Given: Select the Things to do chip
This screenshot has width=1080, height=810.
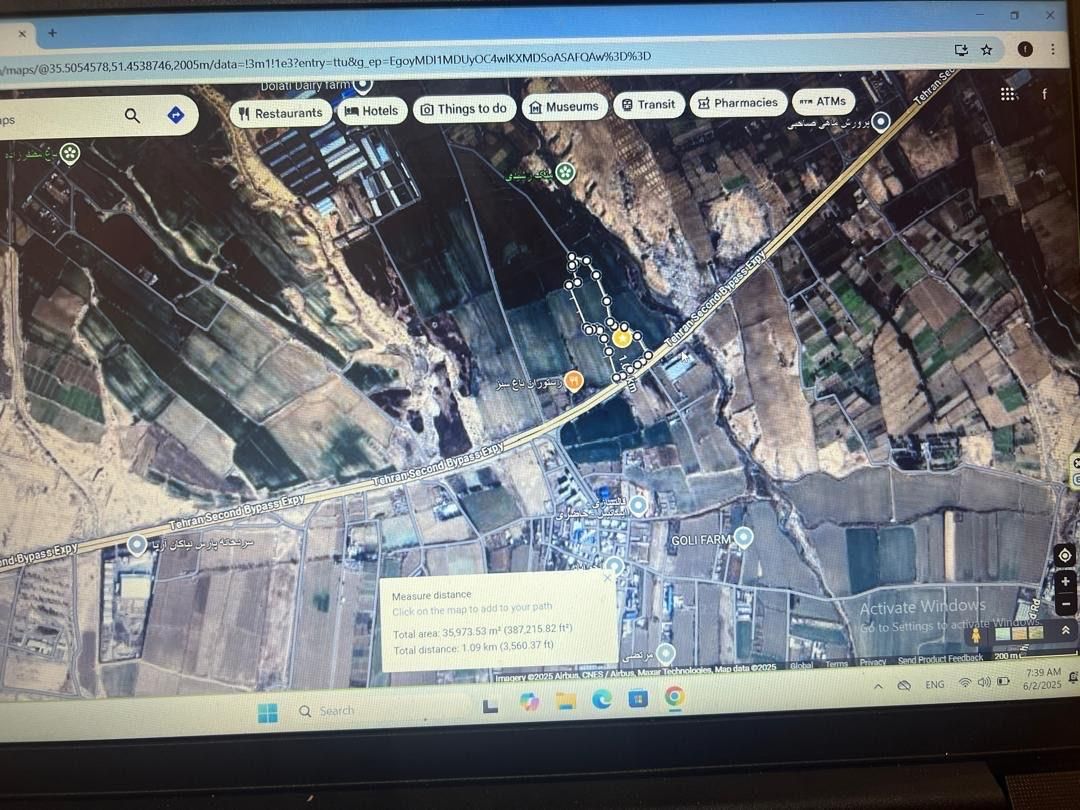Looking at the screenshot, I should click(464, 109).
